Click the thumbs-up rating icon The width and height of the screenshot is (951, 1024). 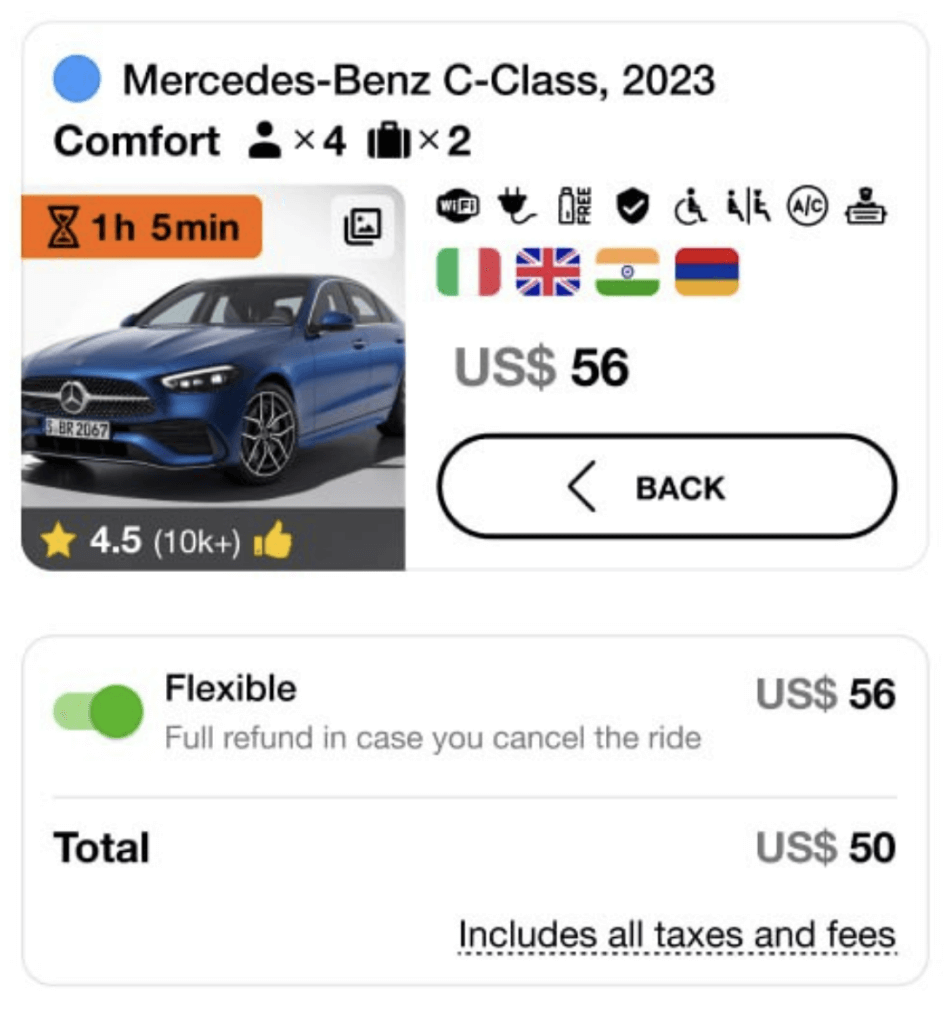click(x=274, y=543)
